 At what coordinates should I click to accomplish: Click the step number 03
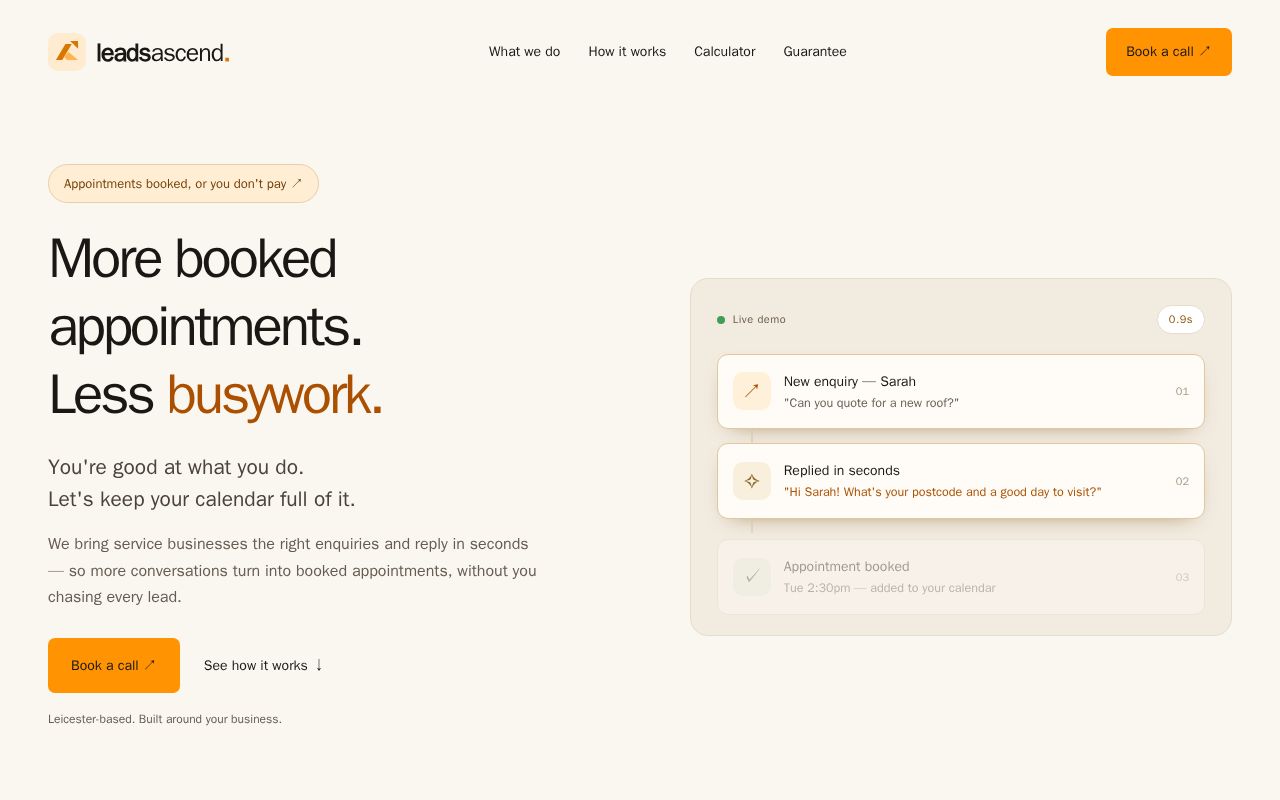pyautogui.click(x=1182, y=578)
